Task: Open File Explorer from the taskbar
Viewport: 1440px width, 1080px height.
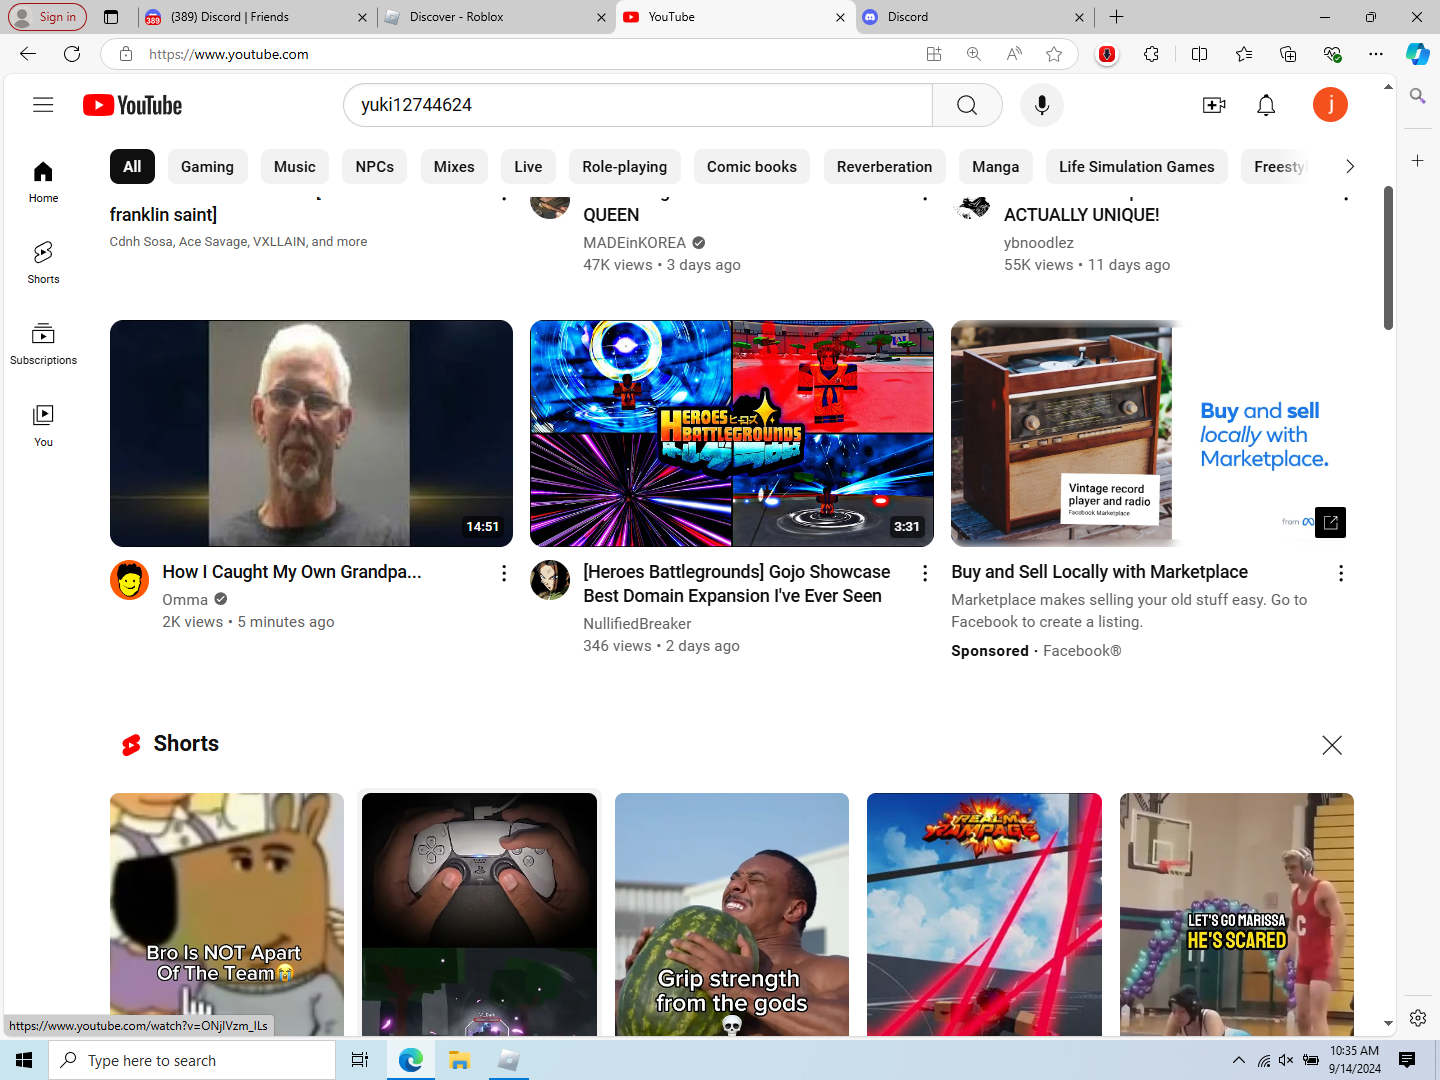Action: coord(459,1060)
